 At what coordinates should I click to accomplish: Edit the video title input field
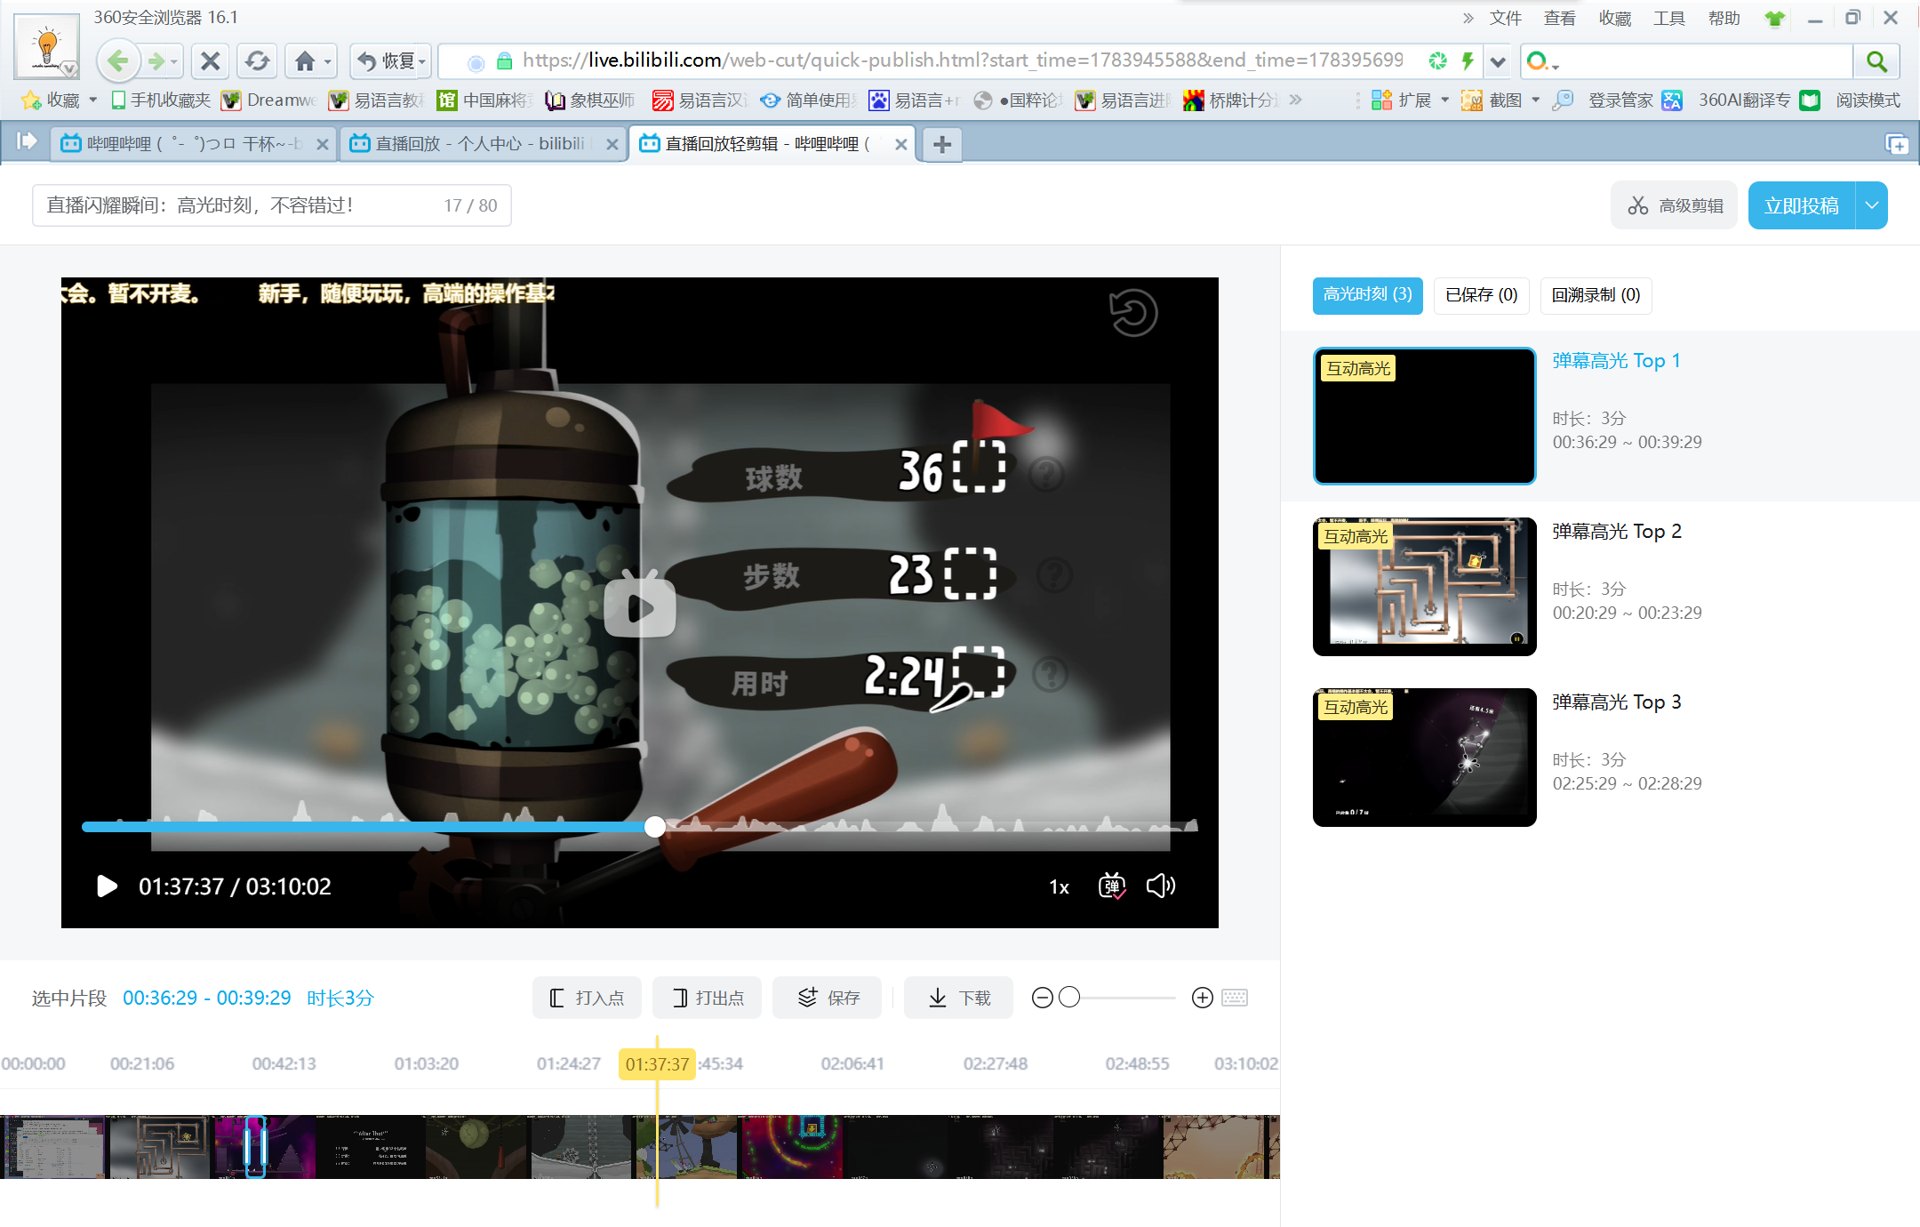[x=271, y=205]
